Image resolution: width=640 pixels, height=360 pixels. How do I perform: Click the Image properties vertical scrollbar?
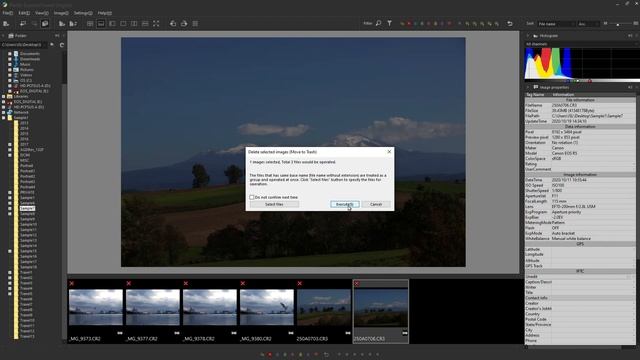[x=637, y=220]
